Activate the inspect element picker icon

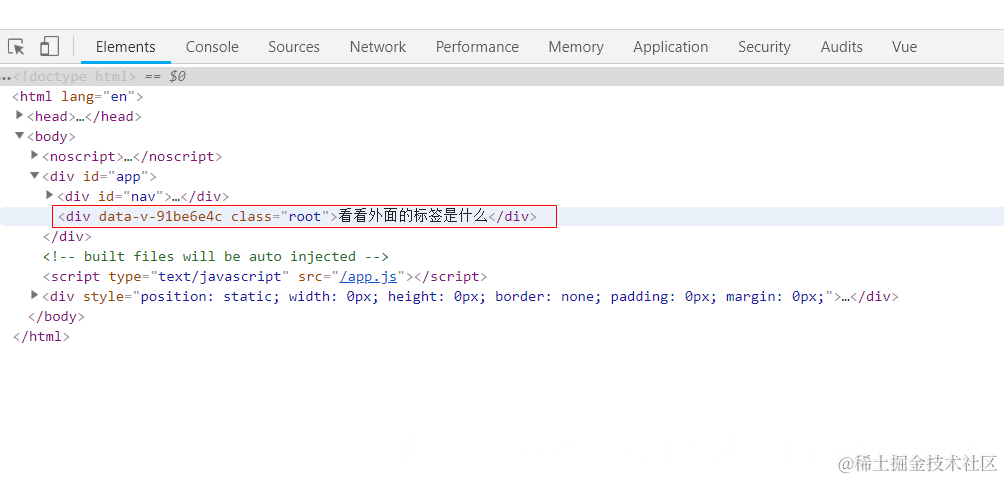17,47
